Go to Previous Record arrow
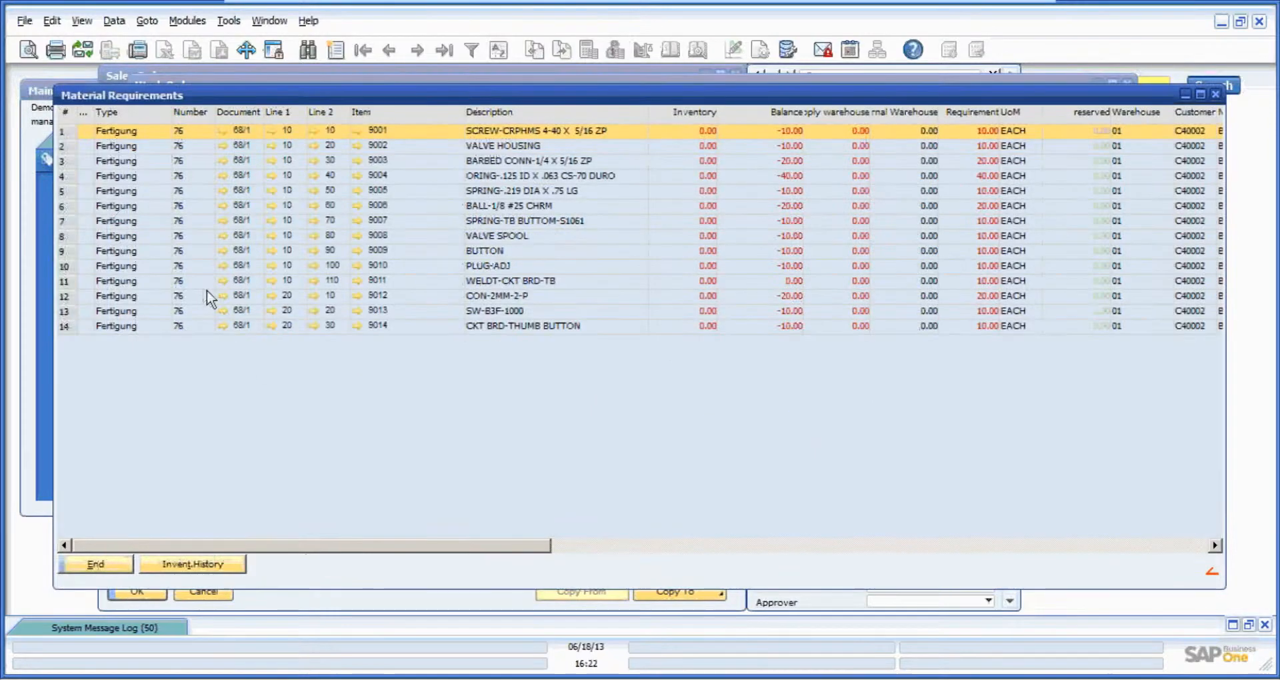Screen dimensions: 1280x680 [390, 50]
